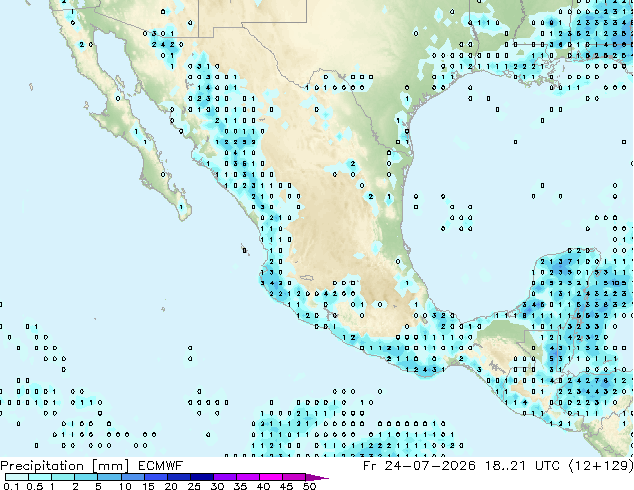
Task: Click the 'ECMWF' model label
Action: (x=160, y=466)
